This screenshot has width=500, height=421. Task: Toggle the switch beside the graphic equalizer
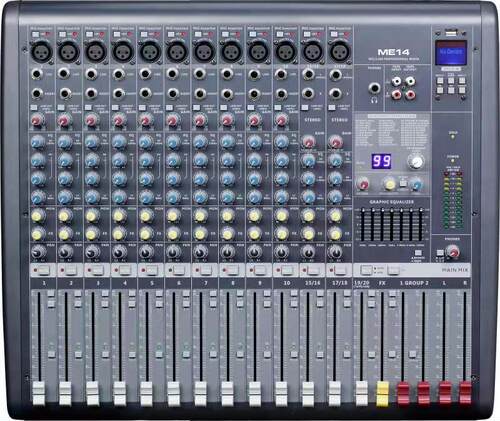tap(418, 253)
